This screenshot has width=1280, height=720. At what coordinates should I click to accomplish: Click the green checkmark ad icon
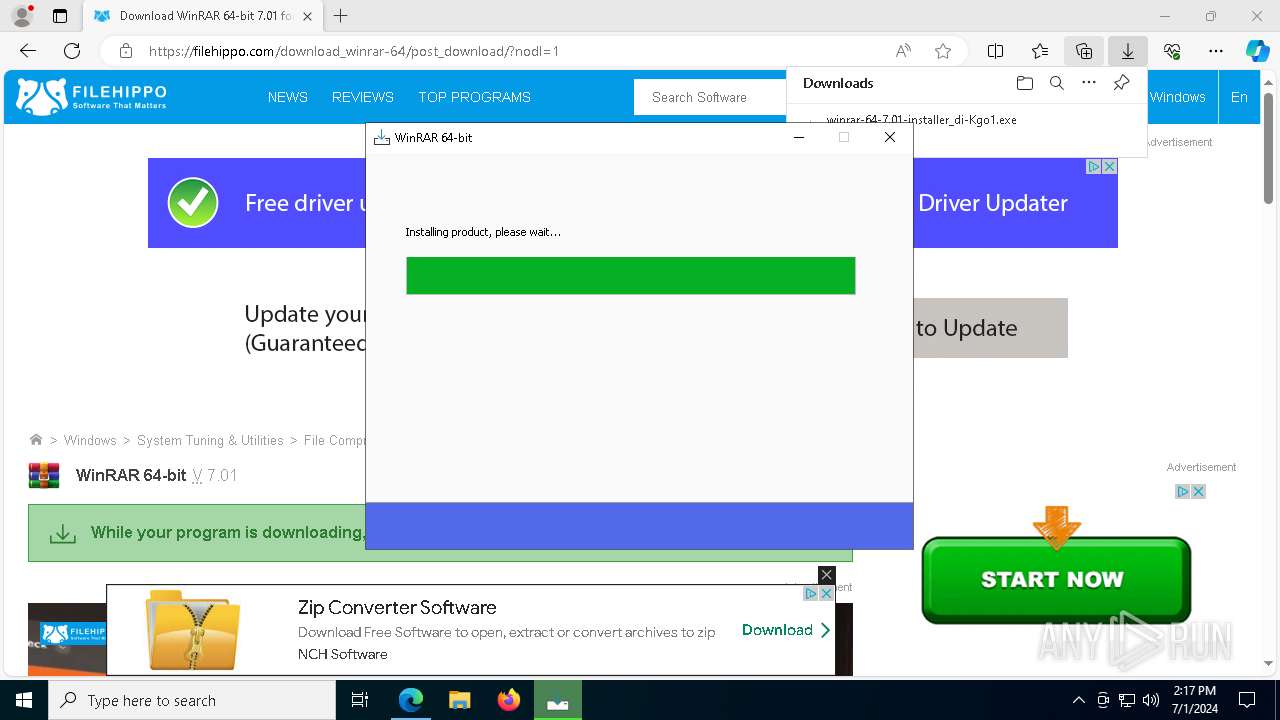pyautogui.click(x=193, y=203)
